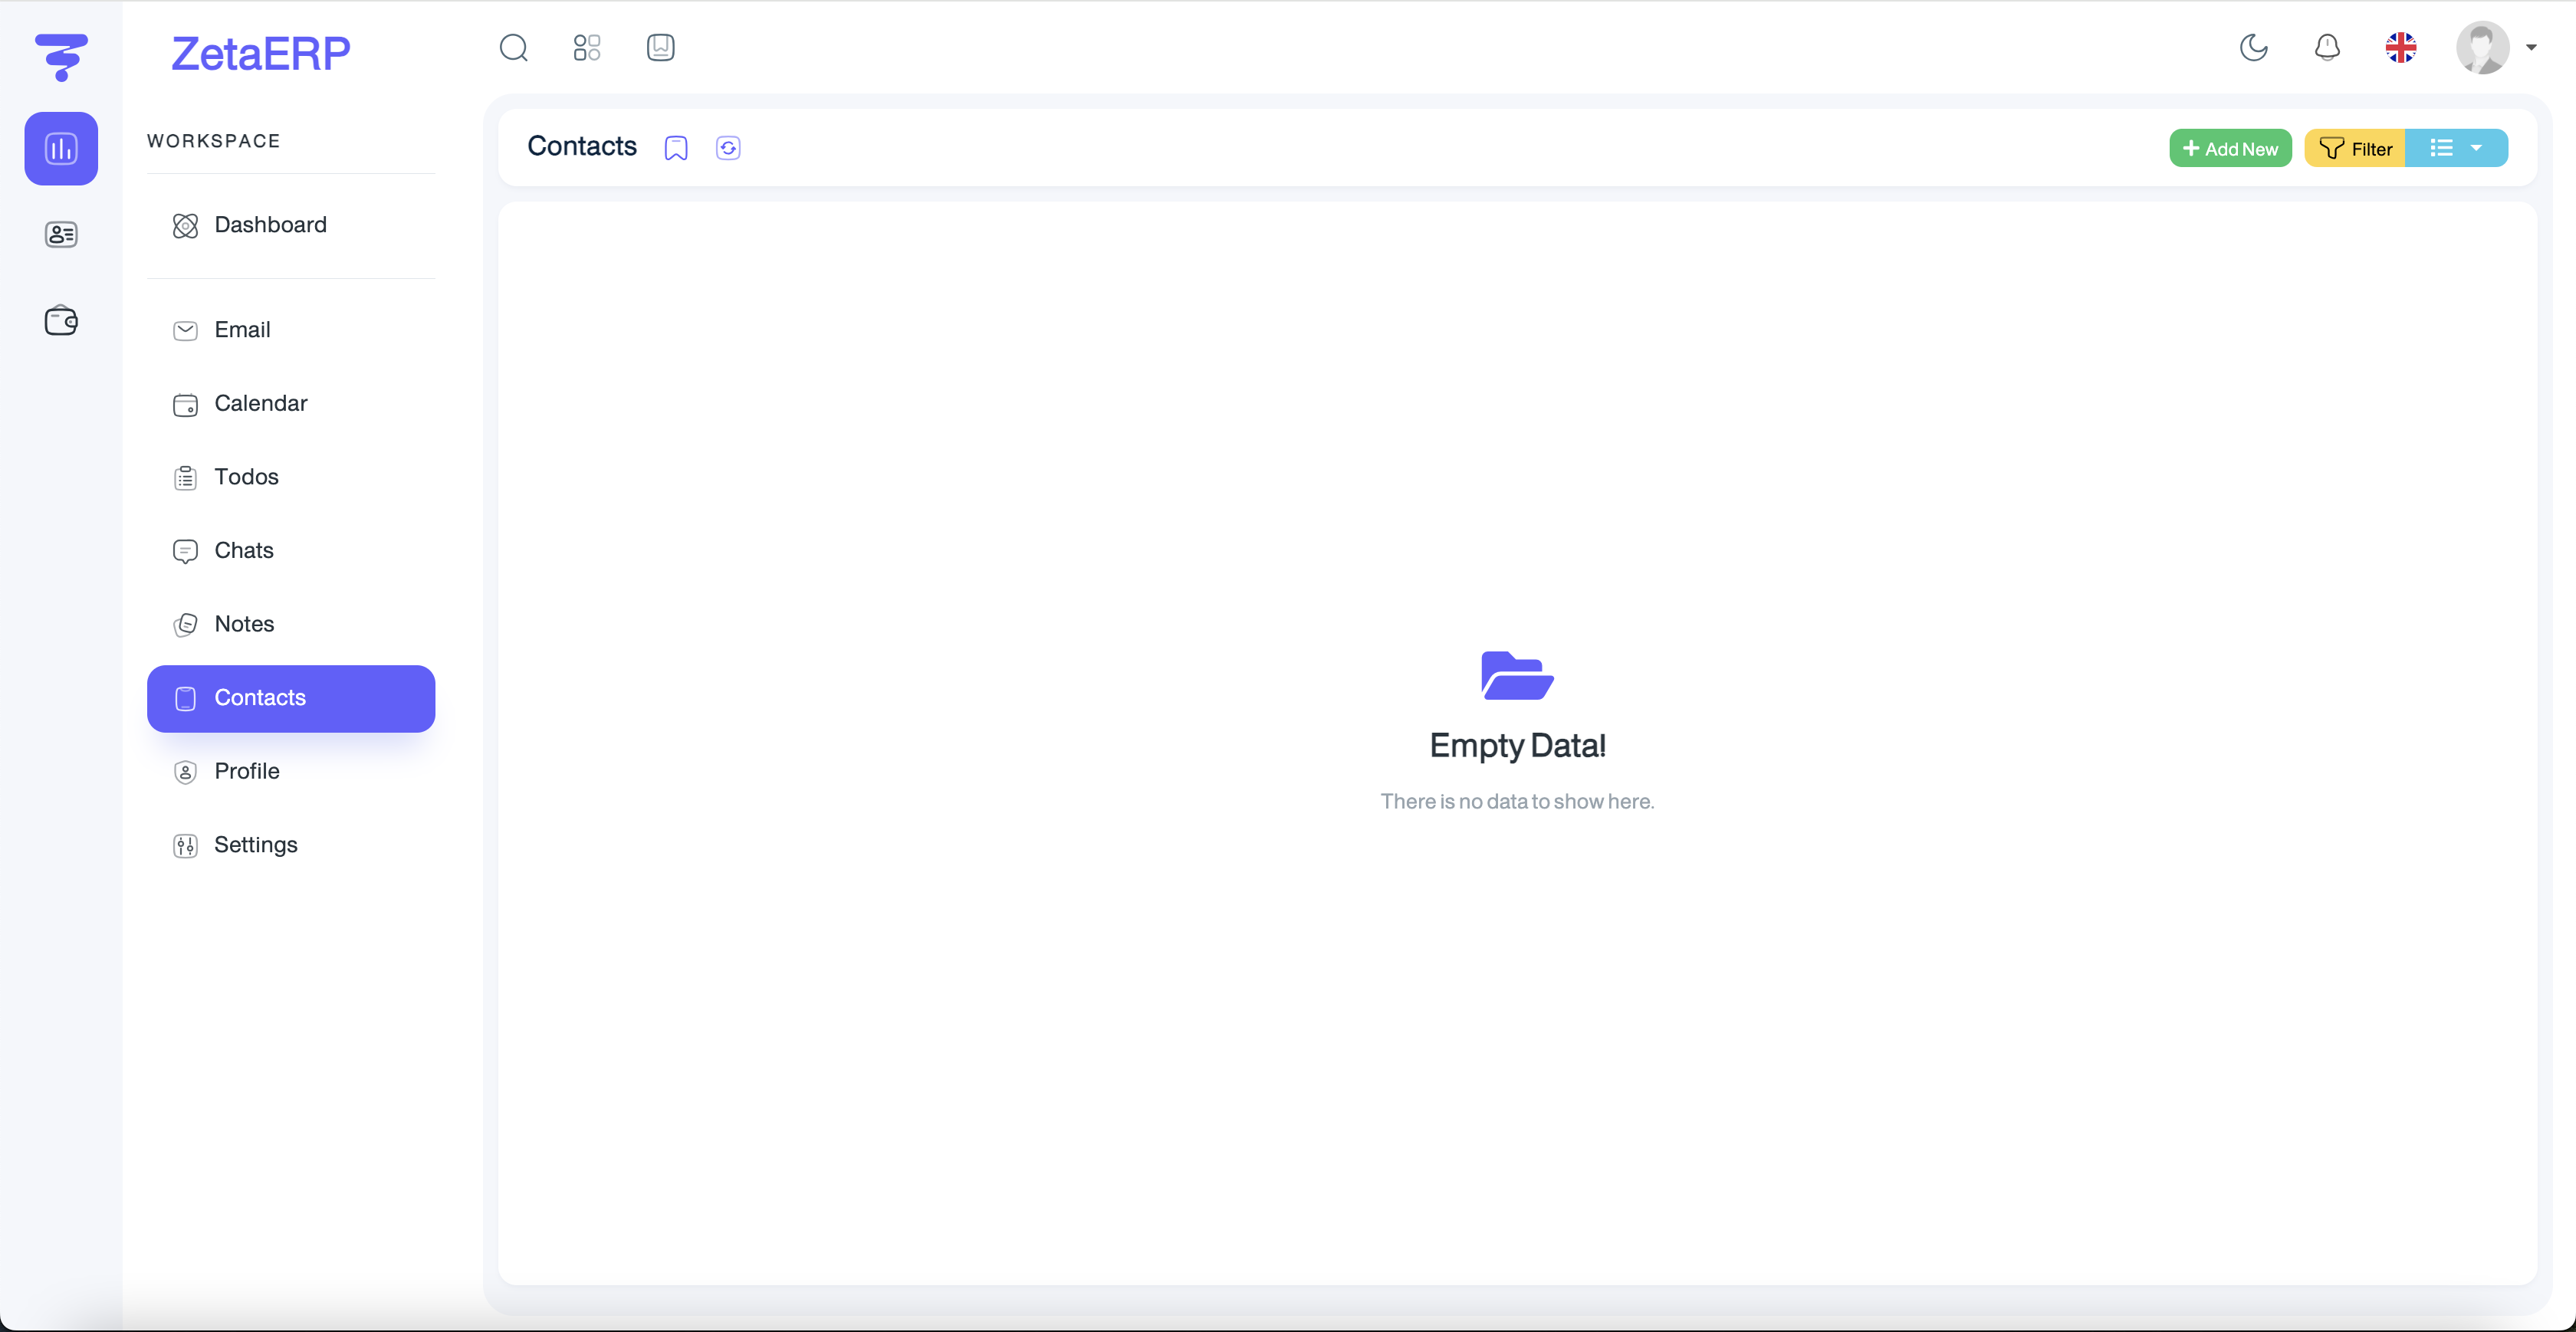The height and width of the screenshot is (1332, 2576).
Task: Click the UK flag language selector
Action: pos(2400,48)
